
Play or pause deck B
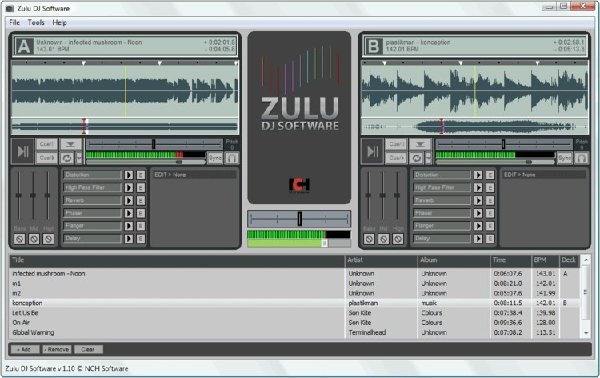click(x=372, y=152)
